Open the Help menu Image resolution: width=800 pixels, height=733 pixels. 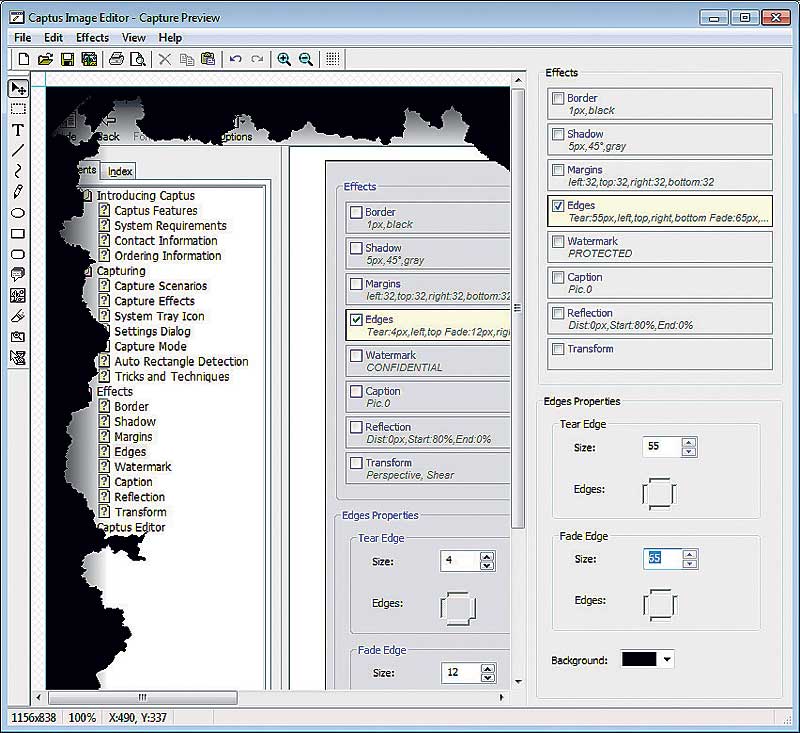tap(170, 38)
